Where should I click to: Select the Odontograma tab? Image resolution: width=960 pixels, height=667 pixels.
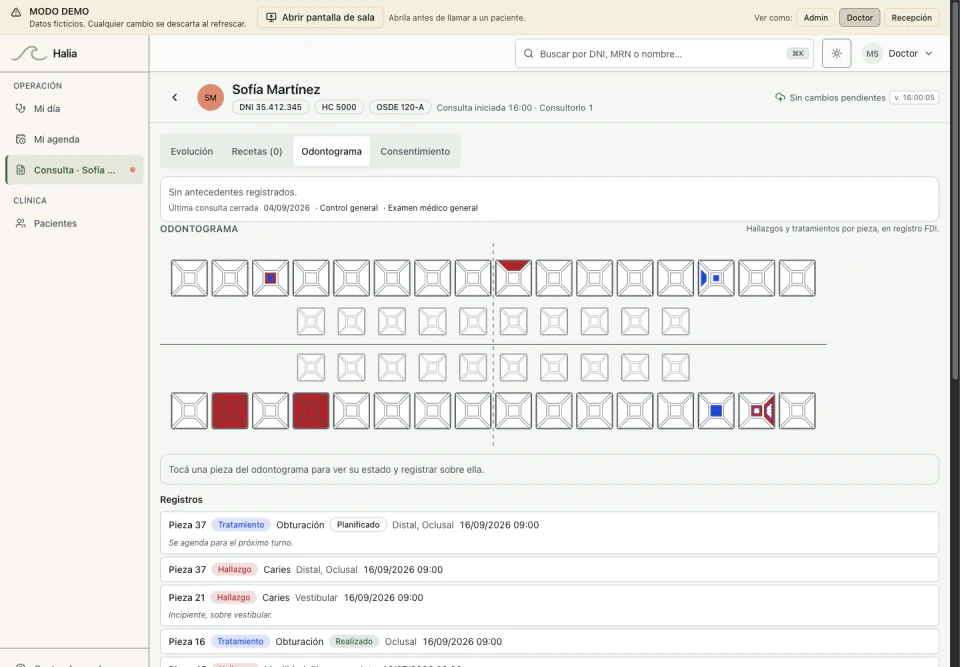(331, 151)
